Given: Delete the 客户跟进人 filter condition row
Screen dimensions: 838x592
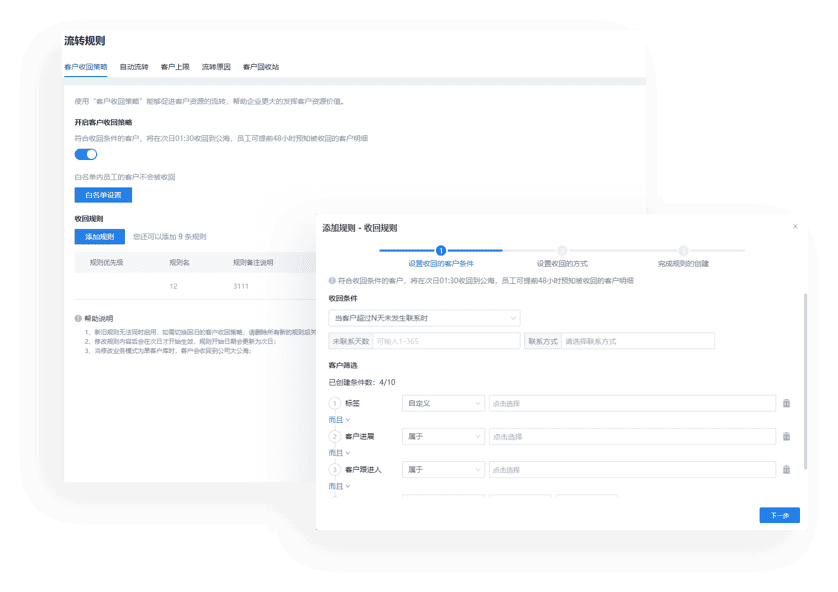Looking at the screenshot, I should pos(786,469).
